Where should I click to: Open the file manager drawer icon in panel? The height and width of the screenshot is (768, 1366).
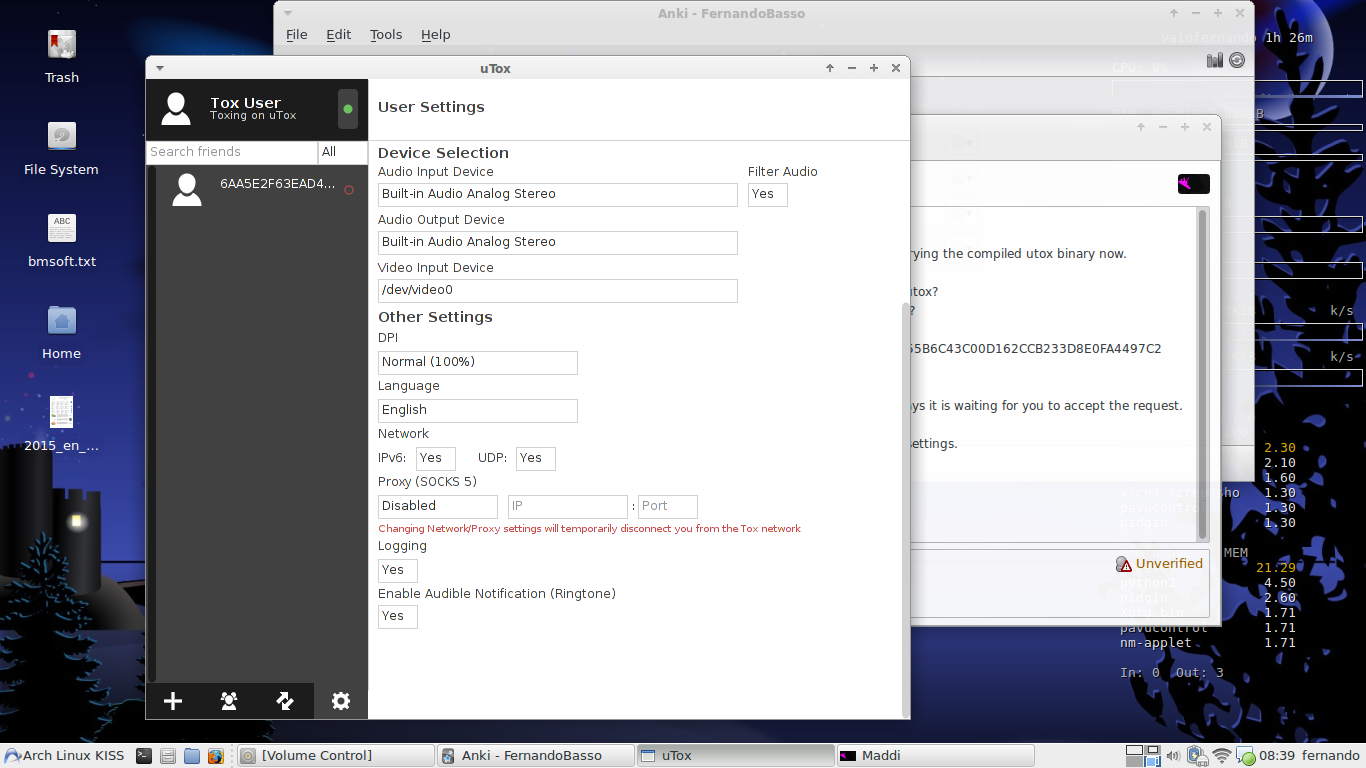[168, 756]
